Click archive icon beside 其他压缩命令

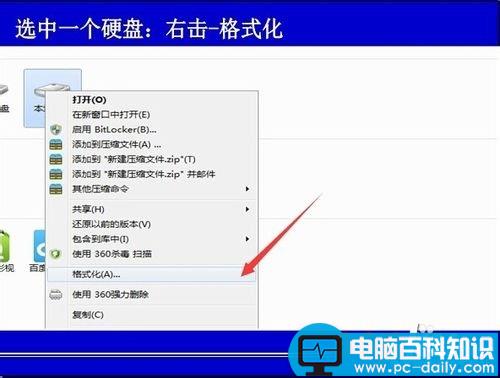(56, 189)
